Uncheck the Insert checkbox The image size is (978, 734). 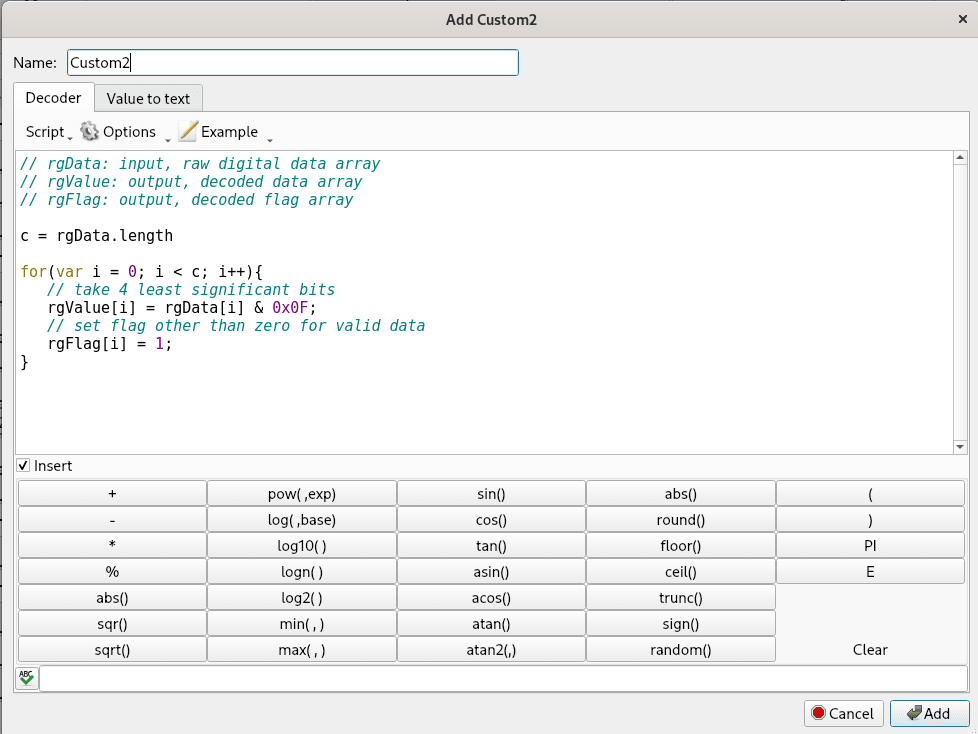pos(24,466)
